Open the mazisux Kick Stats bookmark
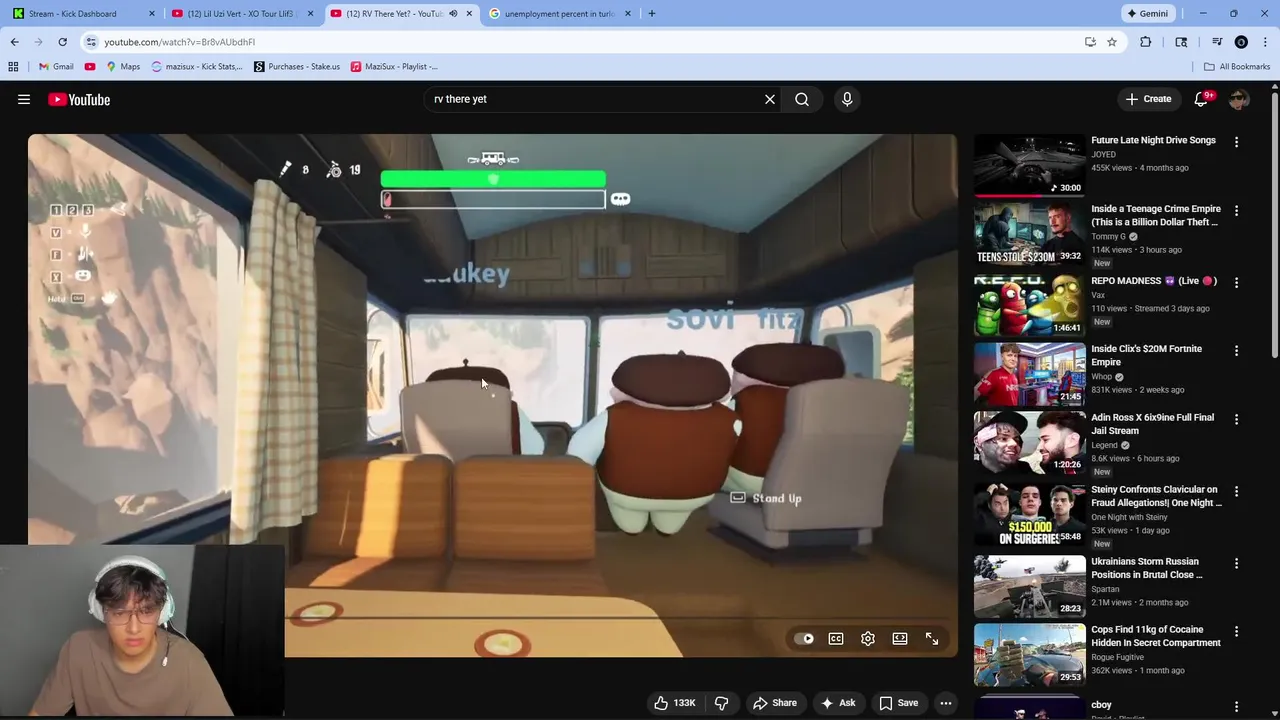The height and width of the screenshot is (720, 1280). tap(197, 67)
